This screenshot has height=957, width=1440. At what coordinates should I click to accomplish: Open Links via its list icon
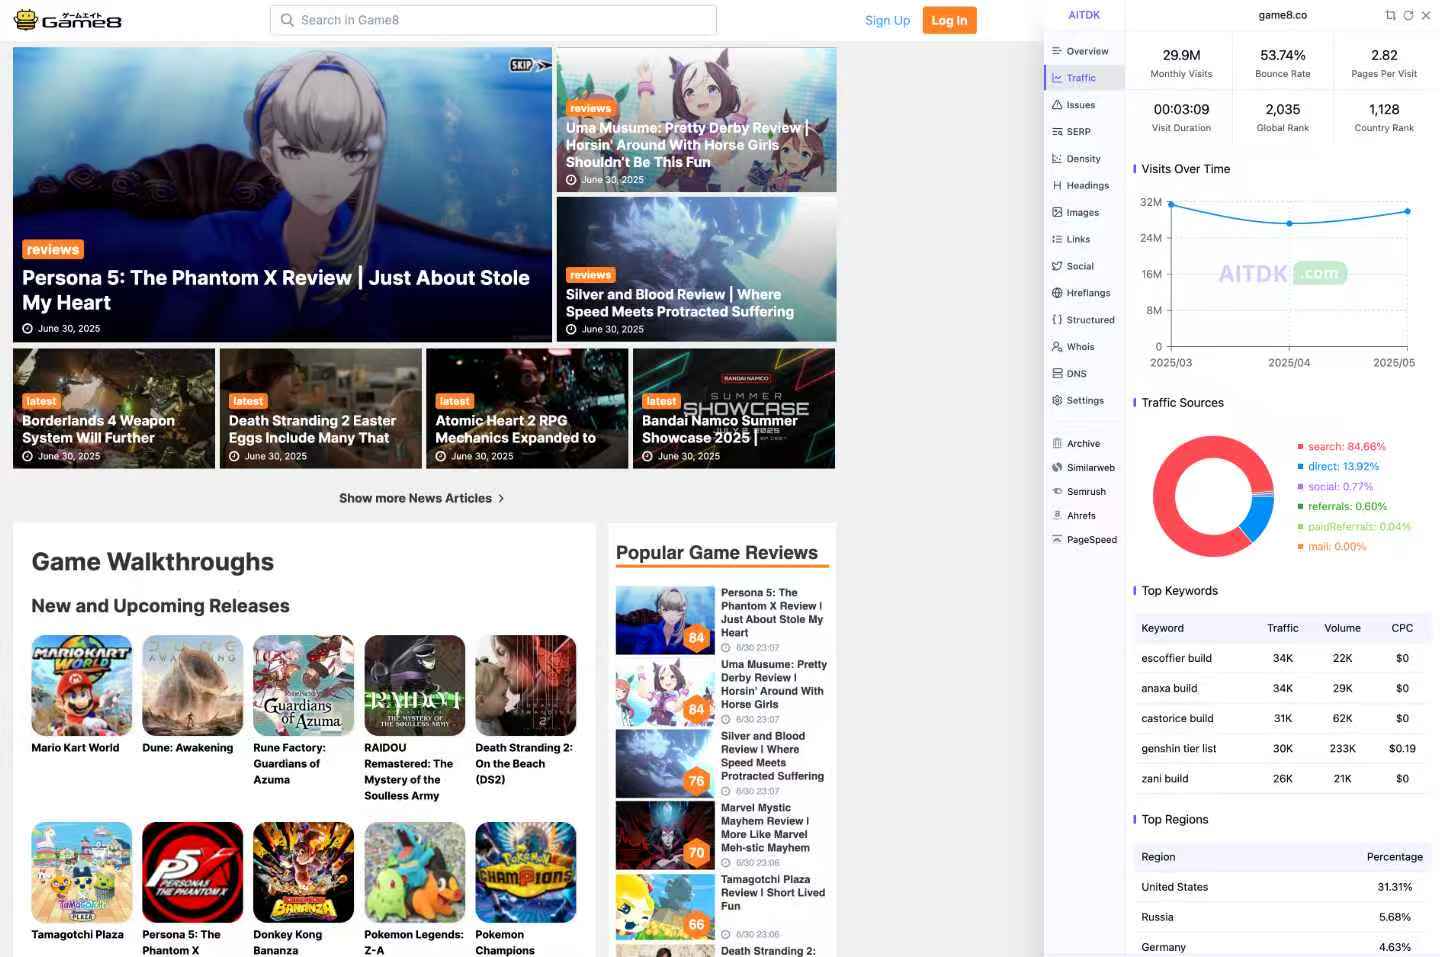coord(1057,239)
